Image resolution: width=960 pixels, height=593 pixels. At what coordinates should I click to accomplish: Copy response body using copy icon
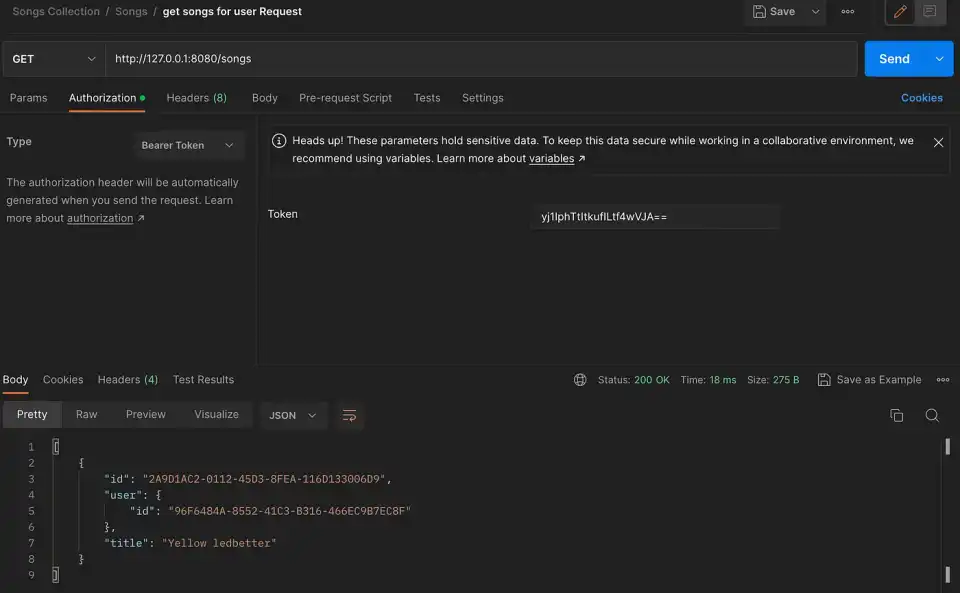click(896, 415)
